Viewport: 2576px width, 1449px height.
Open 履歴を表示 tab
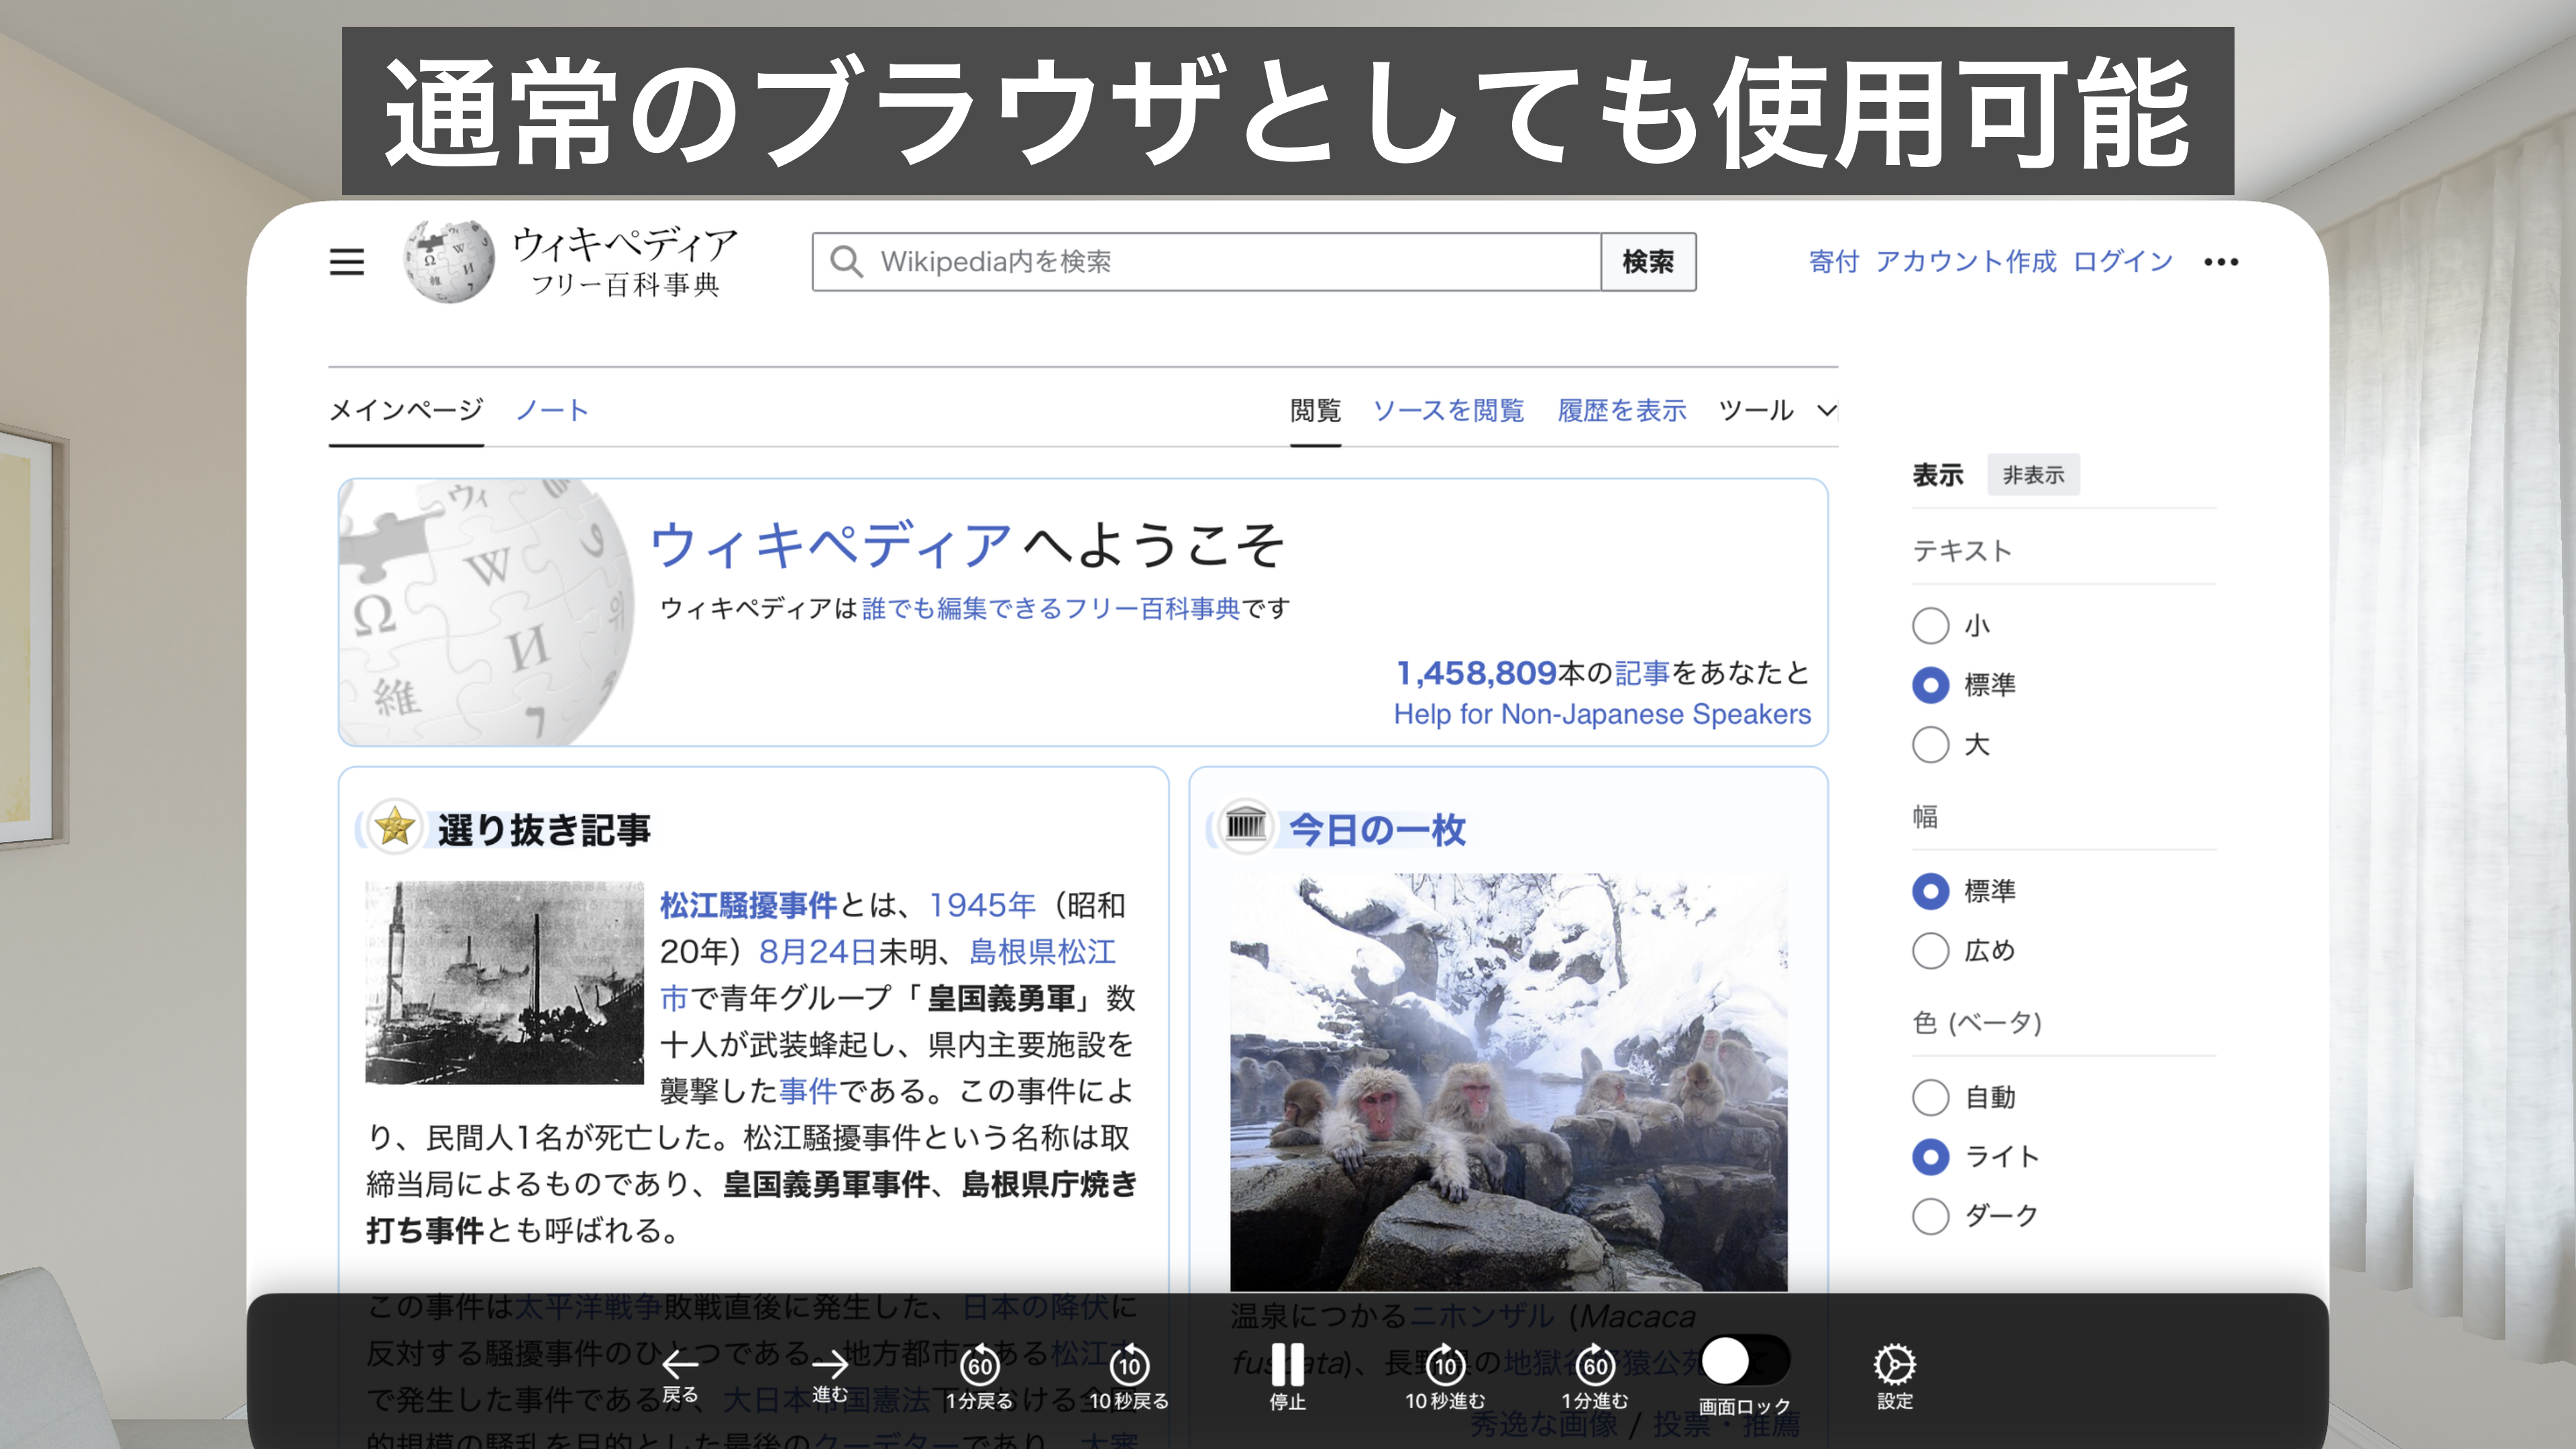coord(1621,410)
